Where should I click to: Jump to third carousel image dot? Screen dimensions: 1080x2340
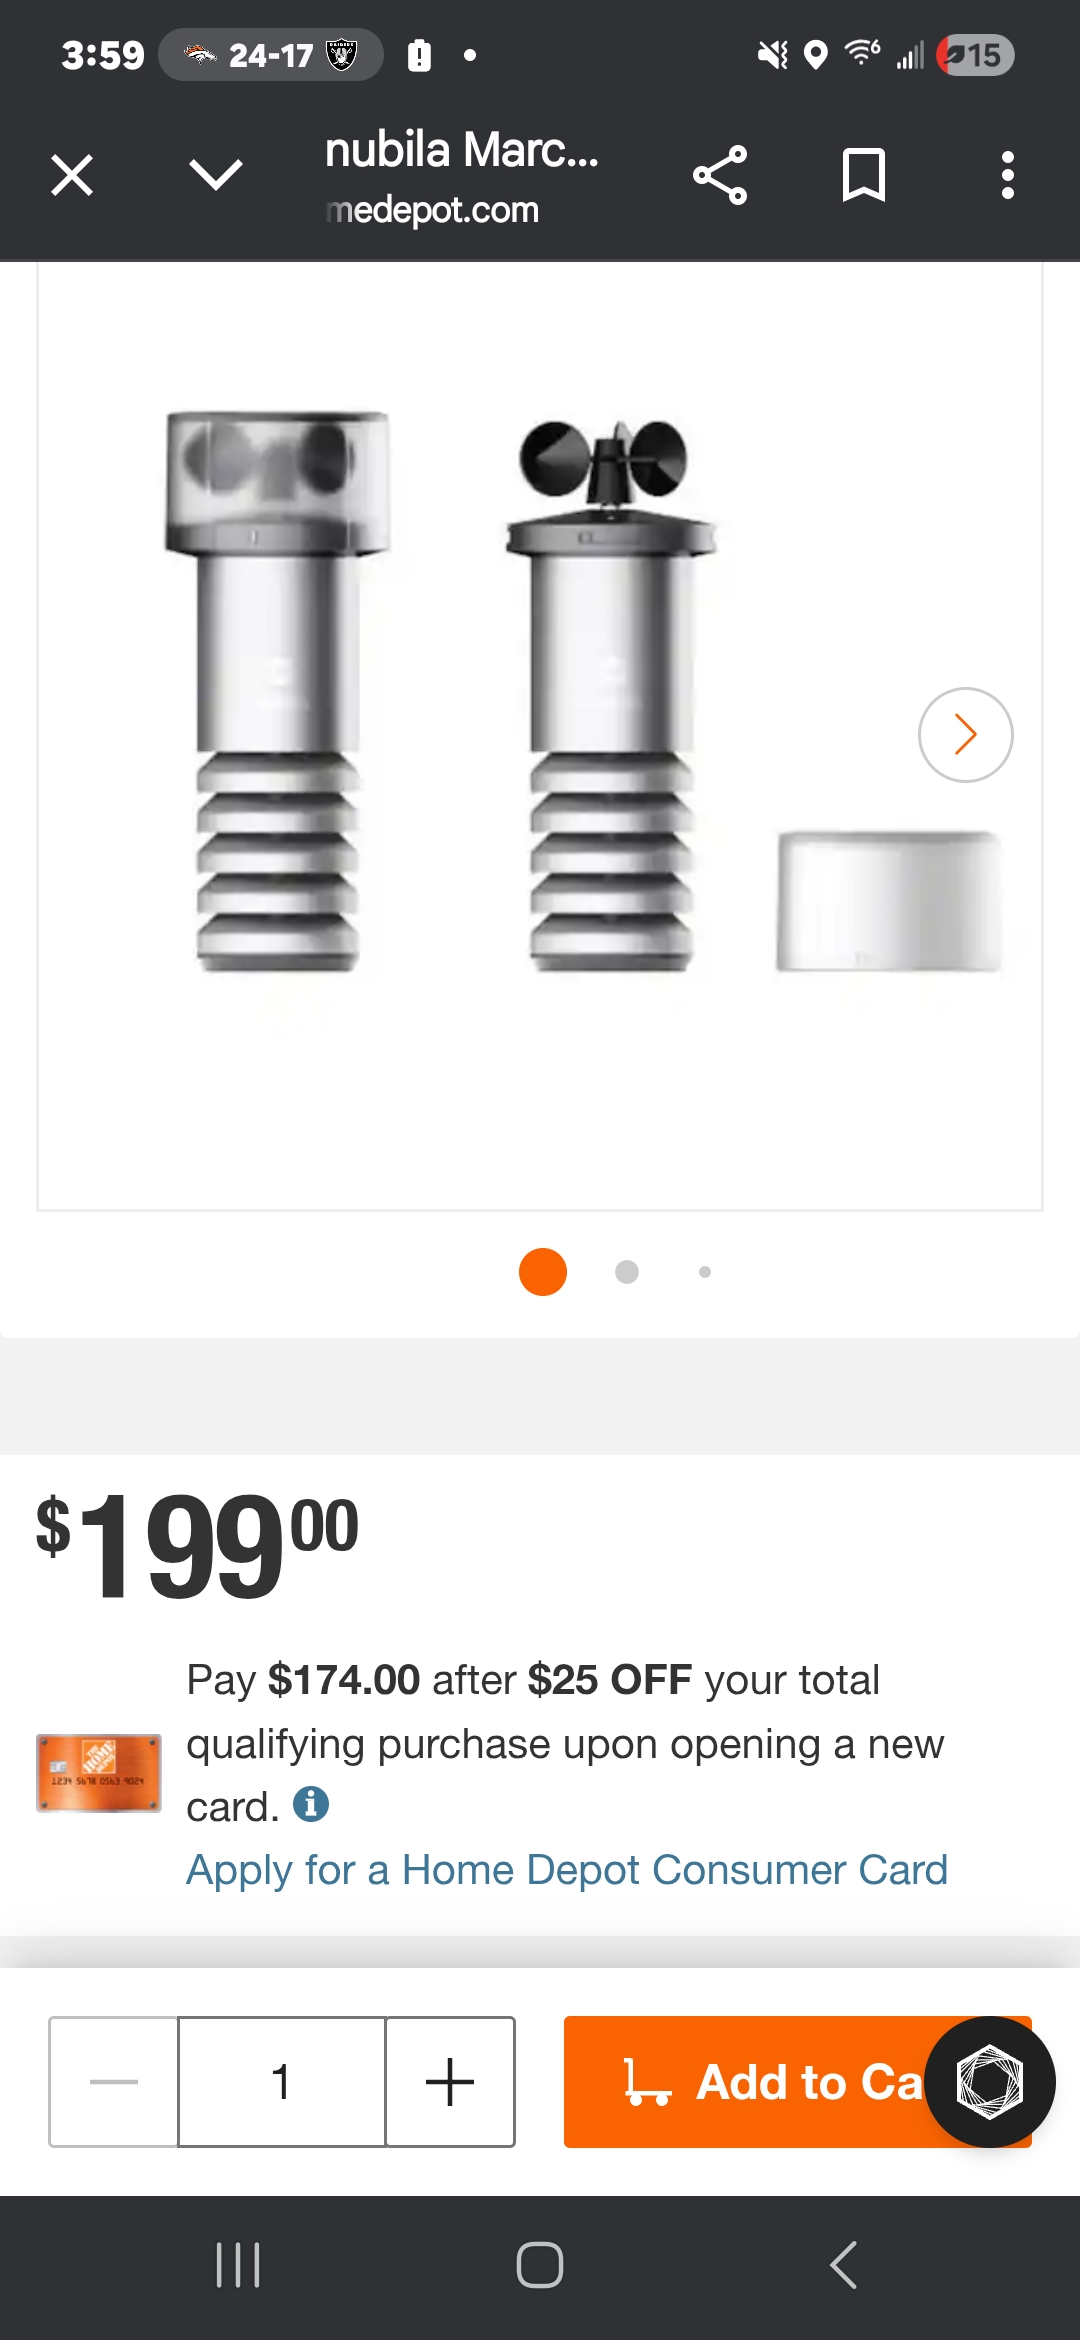(705, 1272)
